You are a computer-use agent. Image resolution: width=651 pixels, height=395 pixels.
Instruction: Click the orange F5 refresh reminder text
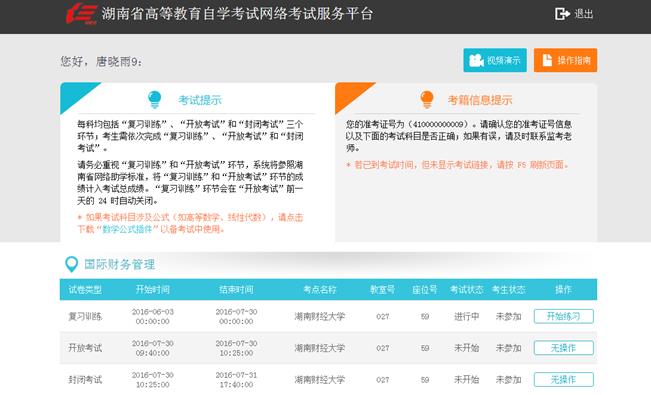click(x=457, y=165)
